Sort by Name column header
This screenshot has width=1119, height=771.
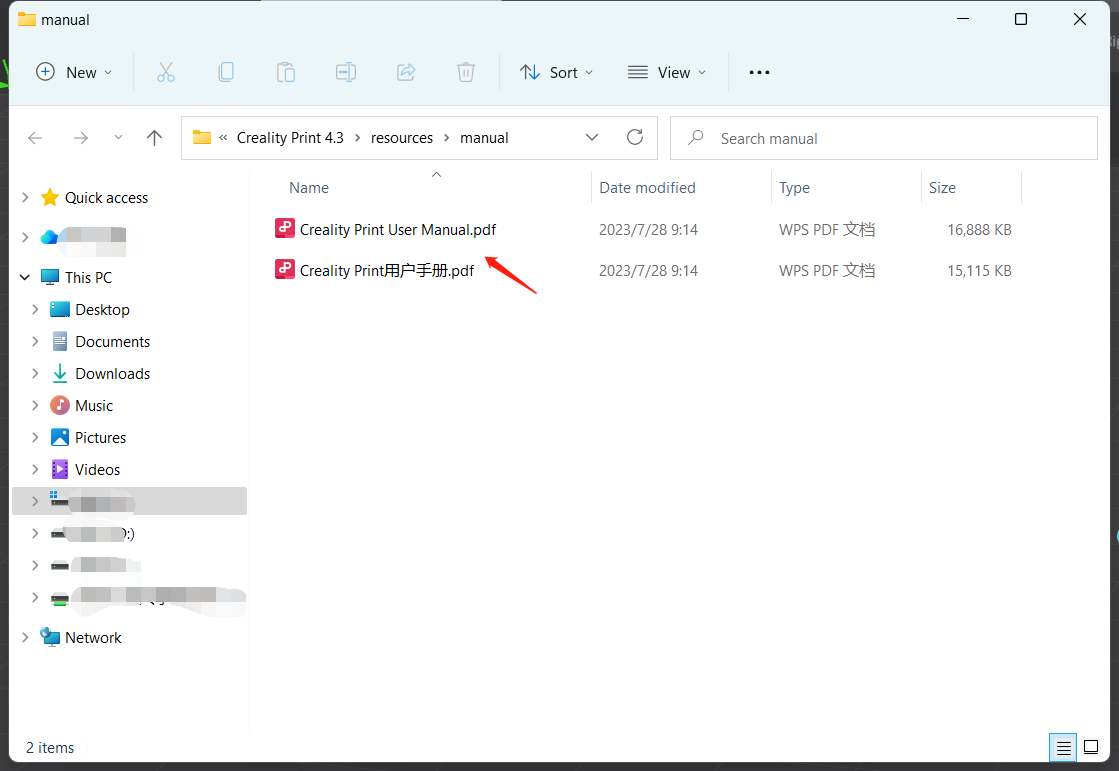[x=309, y=188]
